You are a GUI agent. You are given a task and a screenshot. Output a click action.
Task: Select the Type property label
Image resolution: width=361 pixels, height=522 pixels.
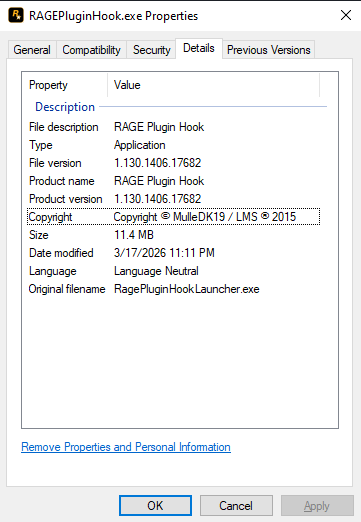pyautogui.click(x=41, y=145)
